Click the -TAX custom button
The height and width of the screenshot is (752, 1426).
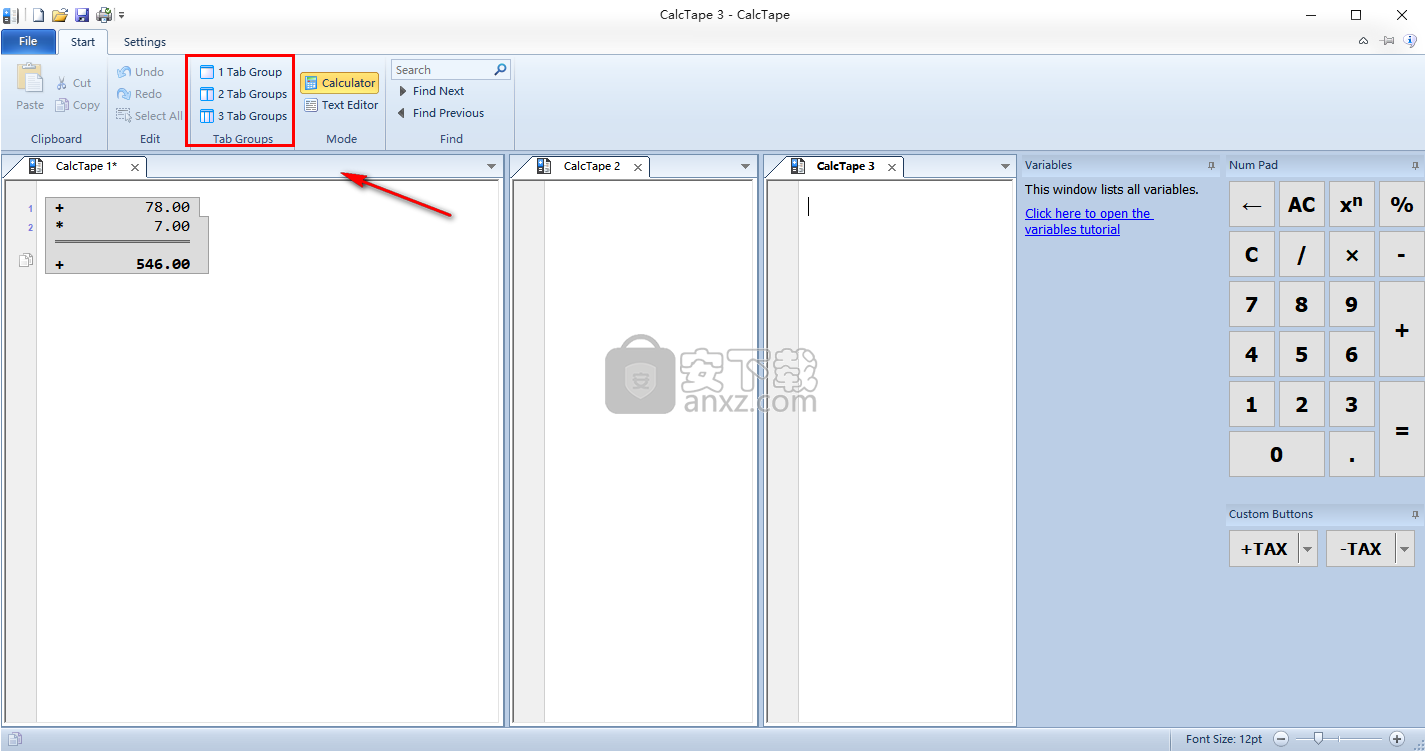click(1360, 549)
